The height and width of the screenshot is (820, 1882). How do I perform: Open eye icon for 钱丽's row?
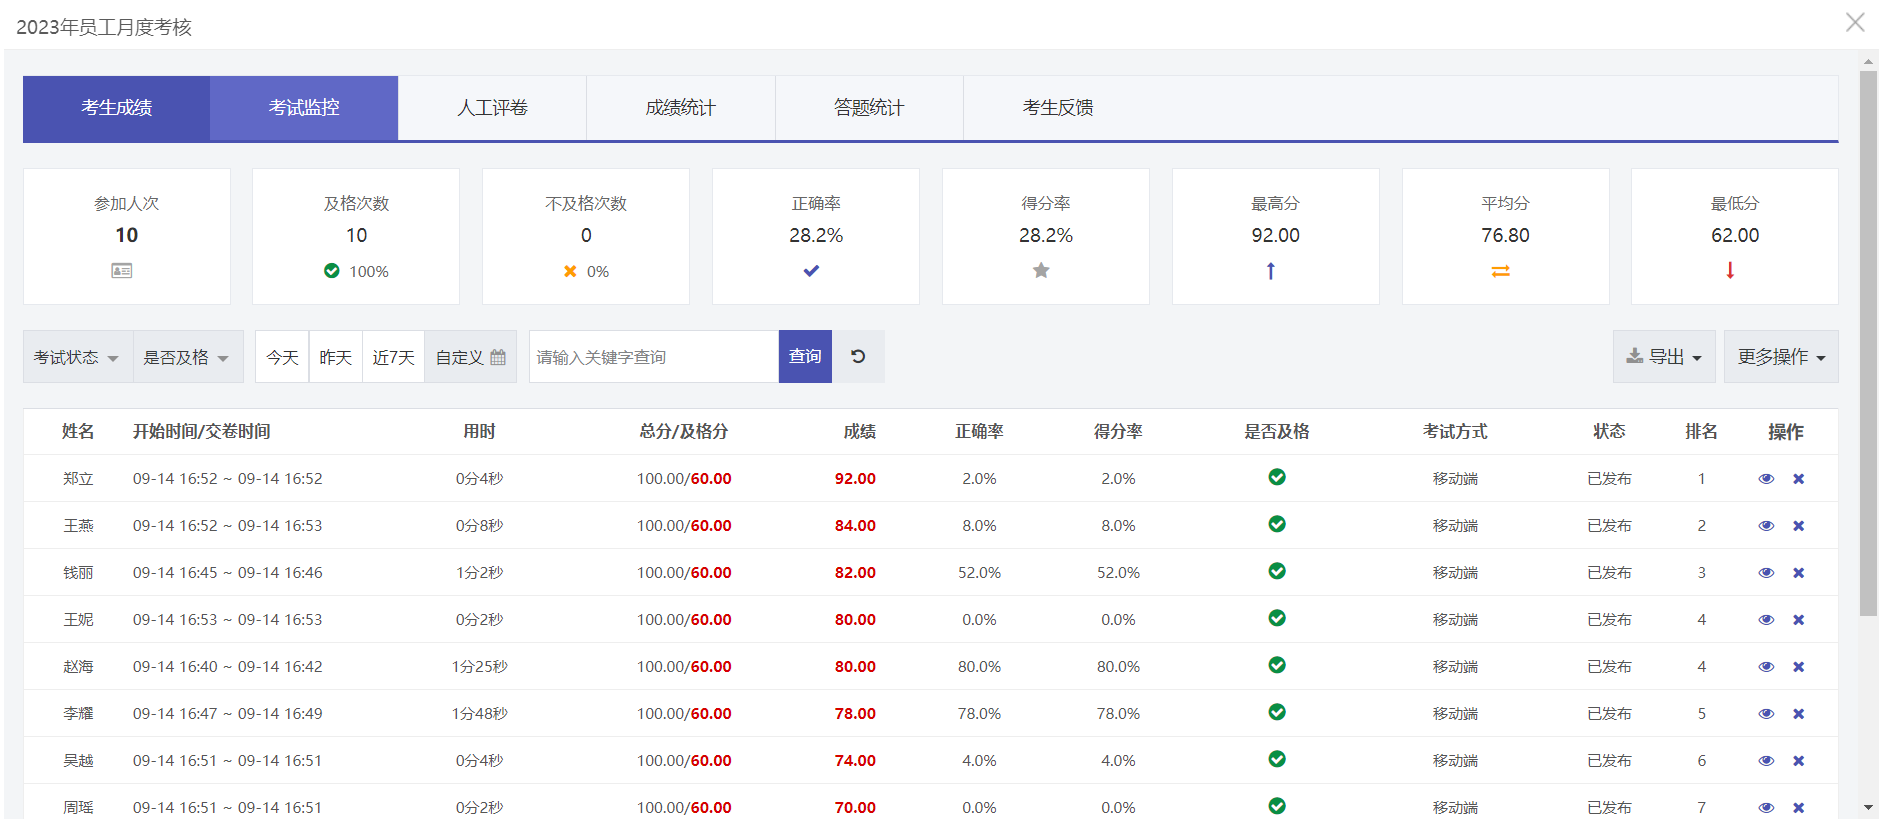point(1766,573)
